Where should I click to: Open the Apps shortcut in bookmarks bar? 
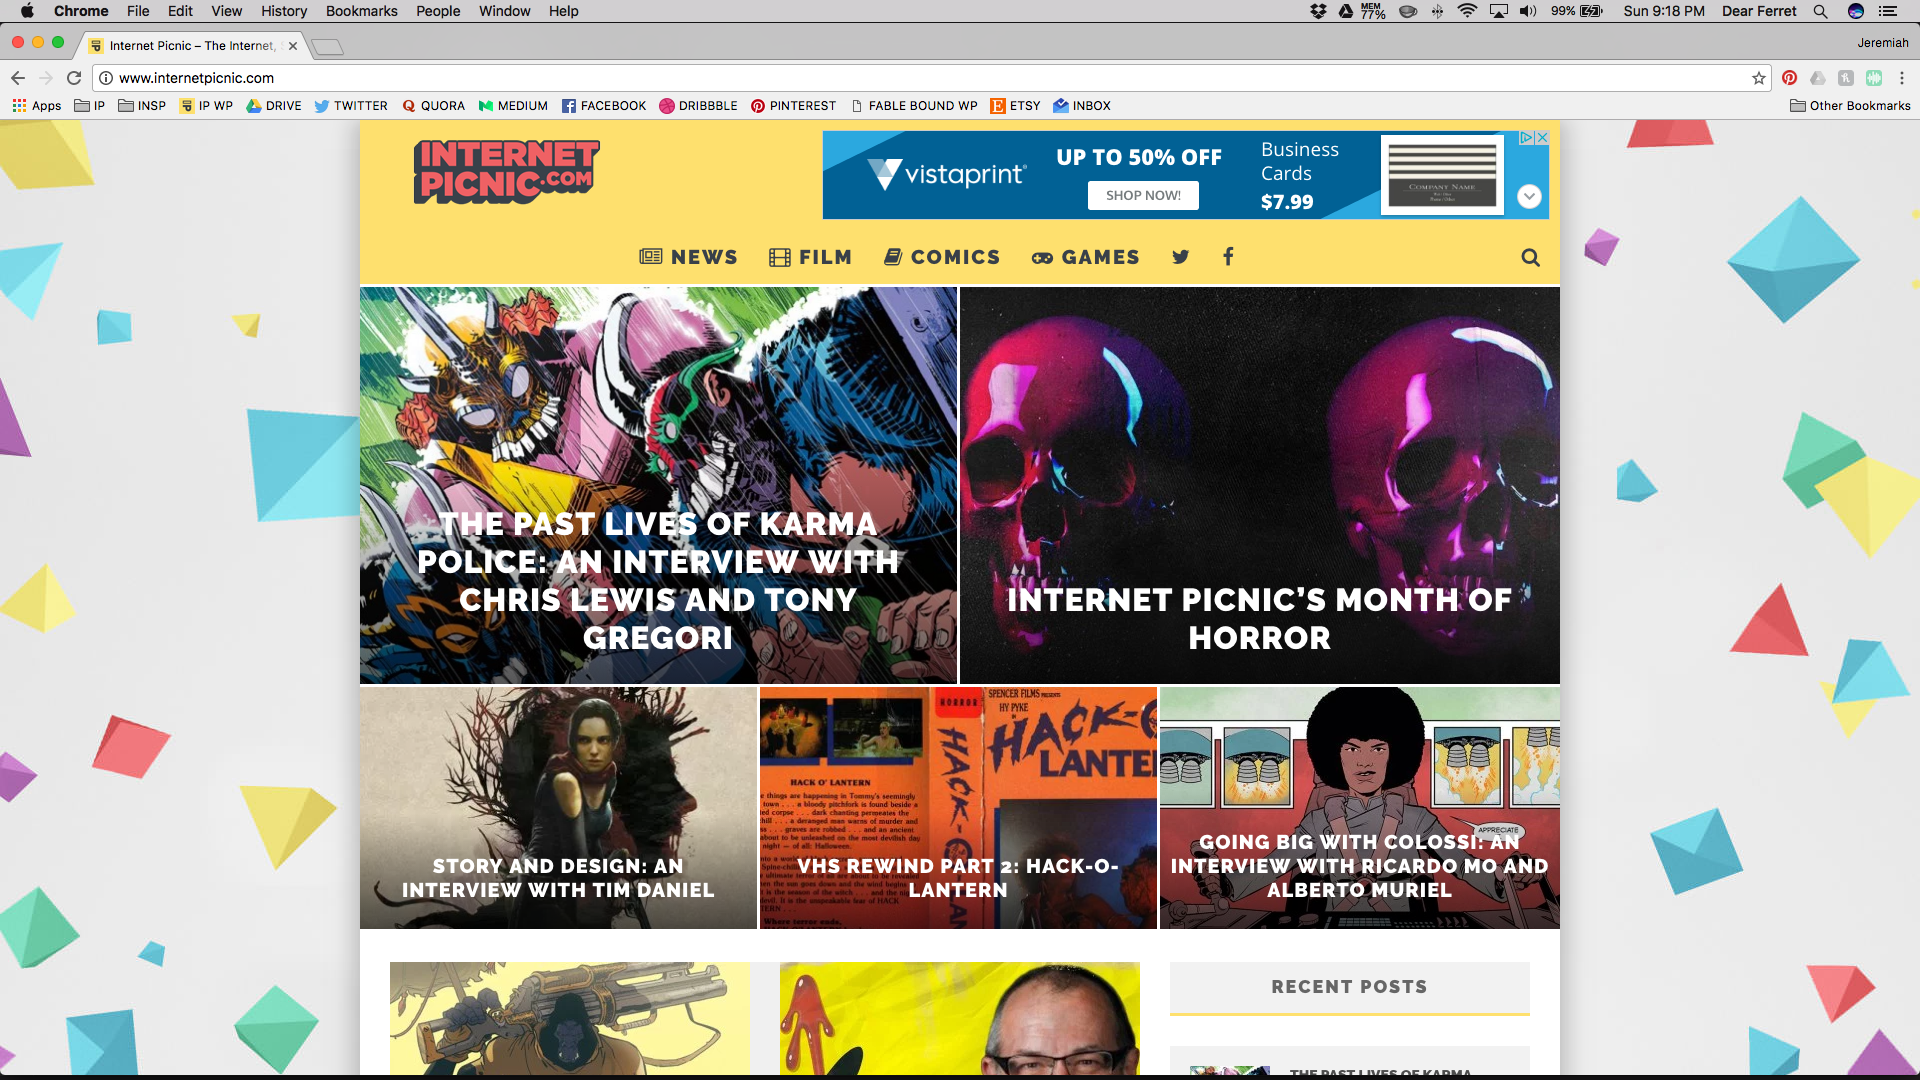point(37,106)
